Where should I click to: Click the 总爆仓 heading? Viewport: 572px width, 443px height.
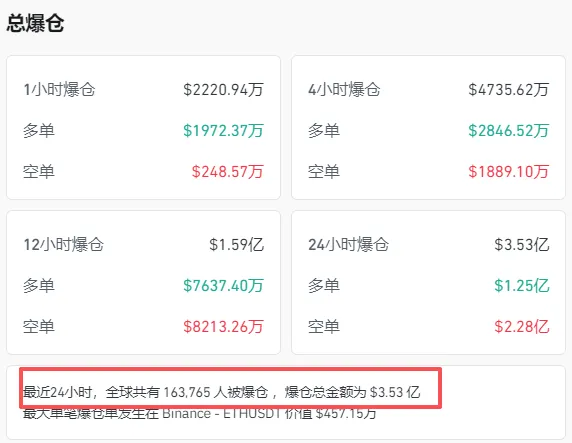[x=35, y=23]
